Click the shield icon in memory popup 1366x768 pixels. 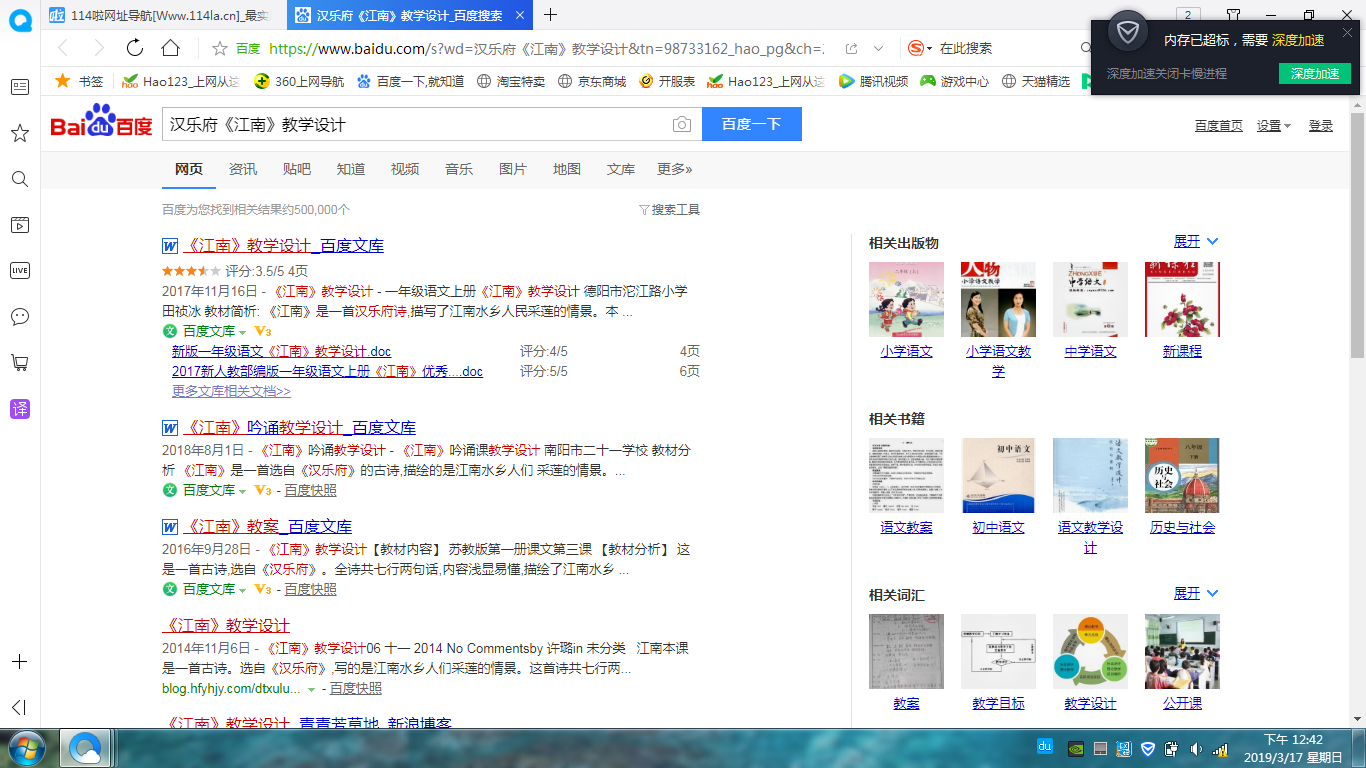(1128, 33)
